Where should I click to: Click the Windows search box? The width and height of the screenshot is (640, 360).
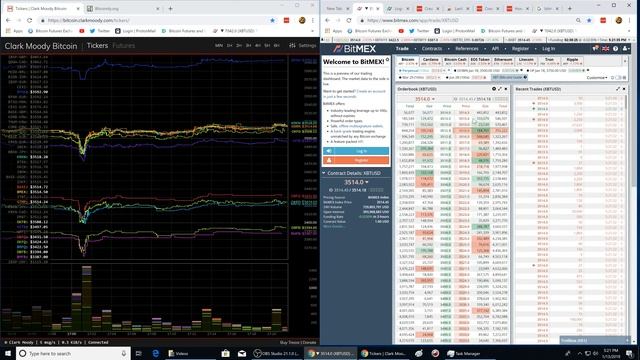tap(73, 353)
